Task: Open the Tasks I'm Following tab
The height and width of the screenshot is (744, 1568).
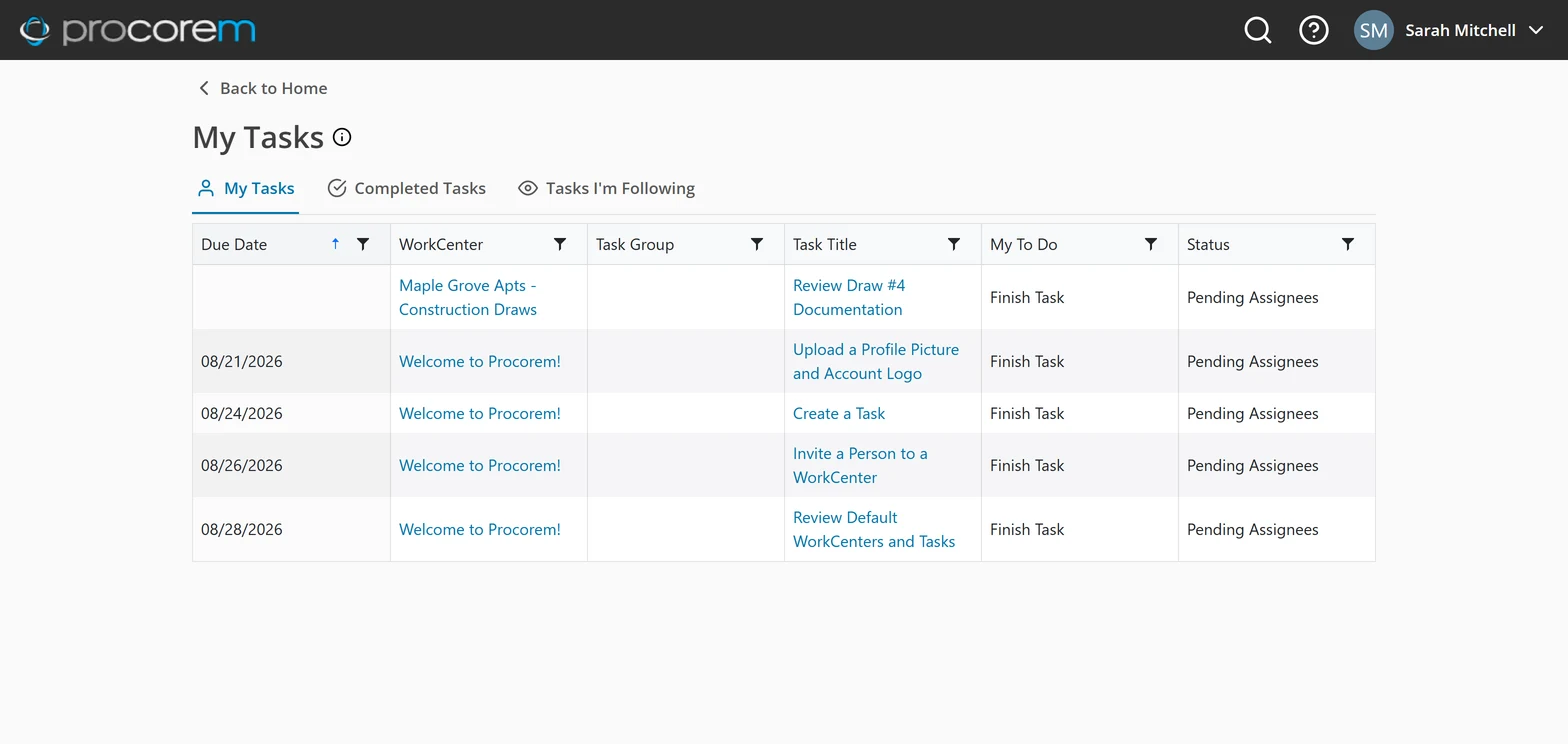Action: (x=606, y=188)
